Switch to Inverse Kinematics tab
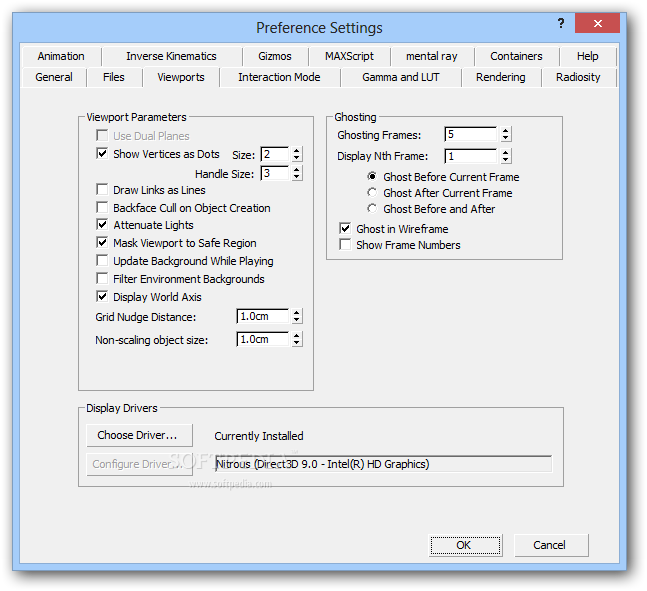 point(171,56)
